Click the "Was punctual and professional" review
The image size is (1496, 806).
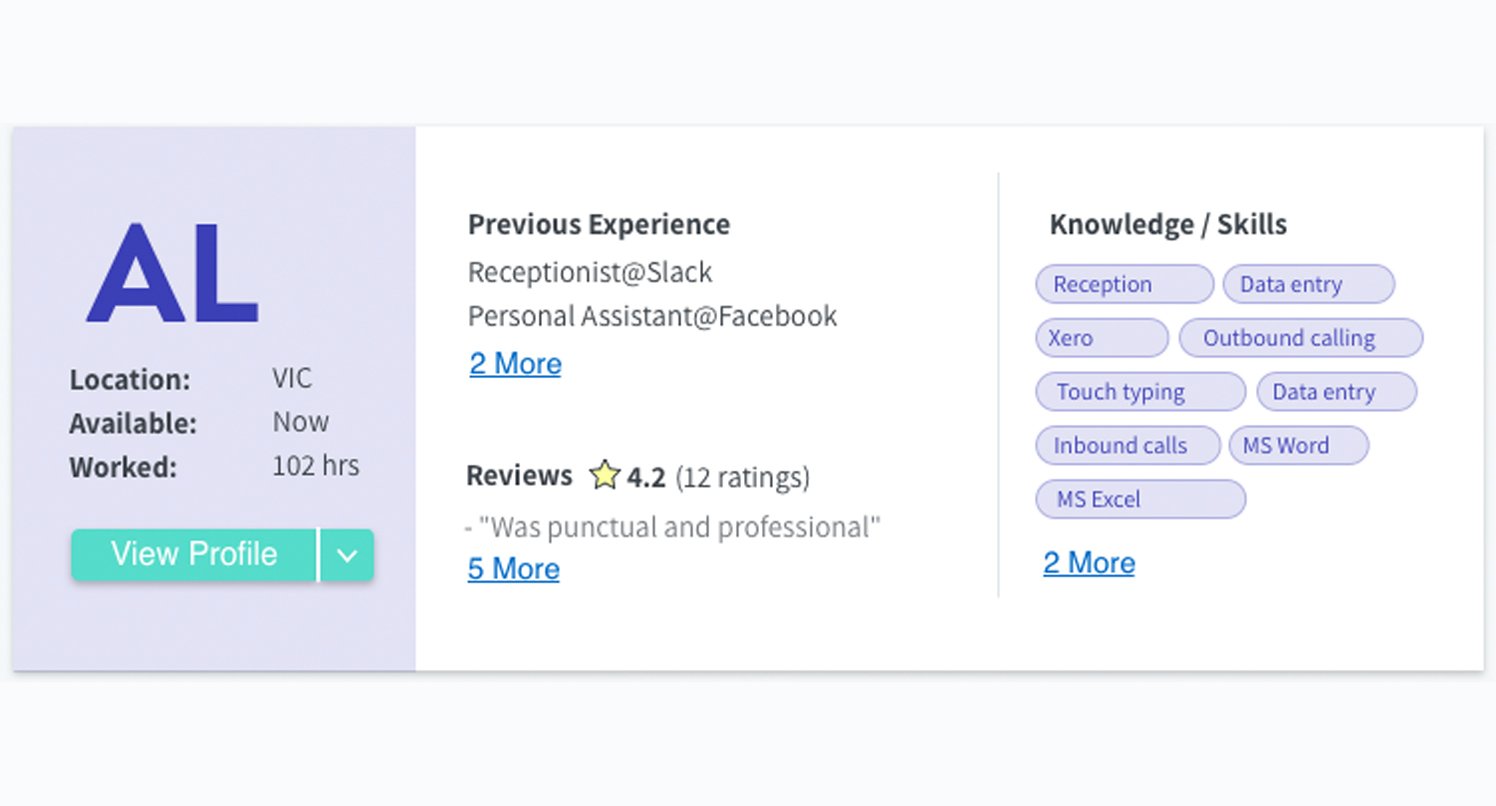click(x=673, y=527)
